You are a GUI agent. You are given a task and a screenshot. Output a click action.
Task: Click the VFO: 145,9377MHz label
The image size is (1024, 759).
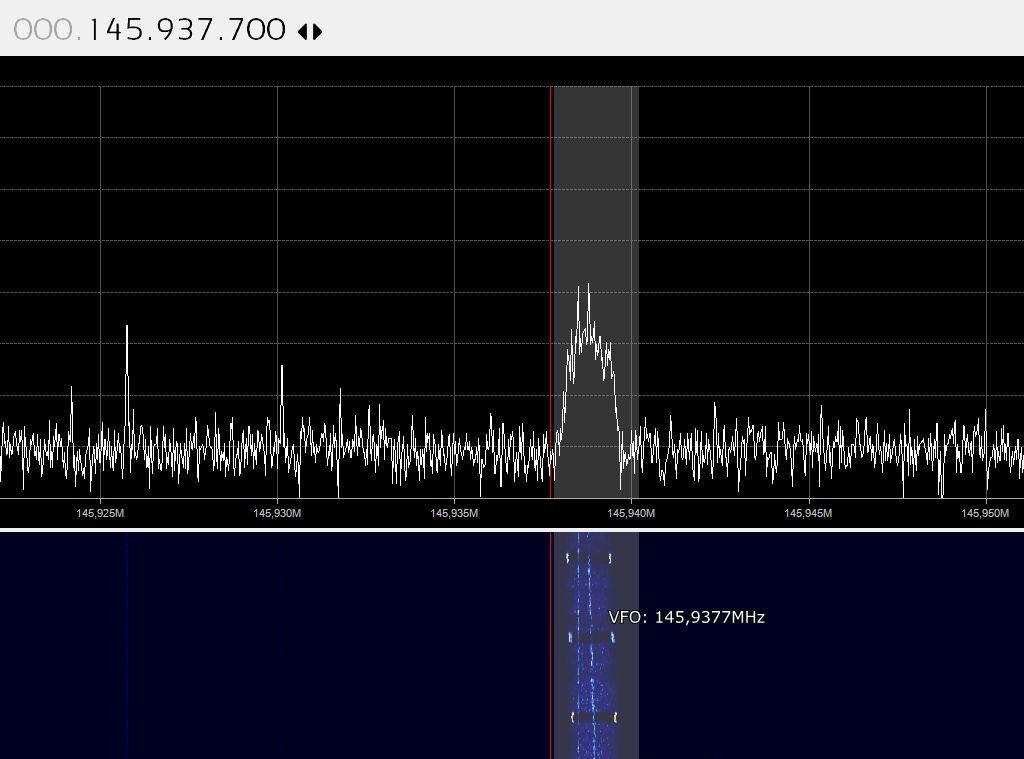(x=686, y=617)
